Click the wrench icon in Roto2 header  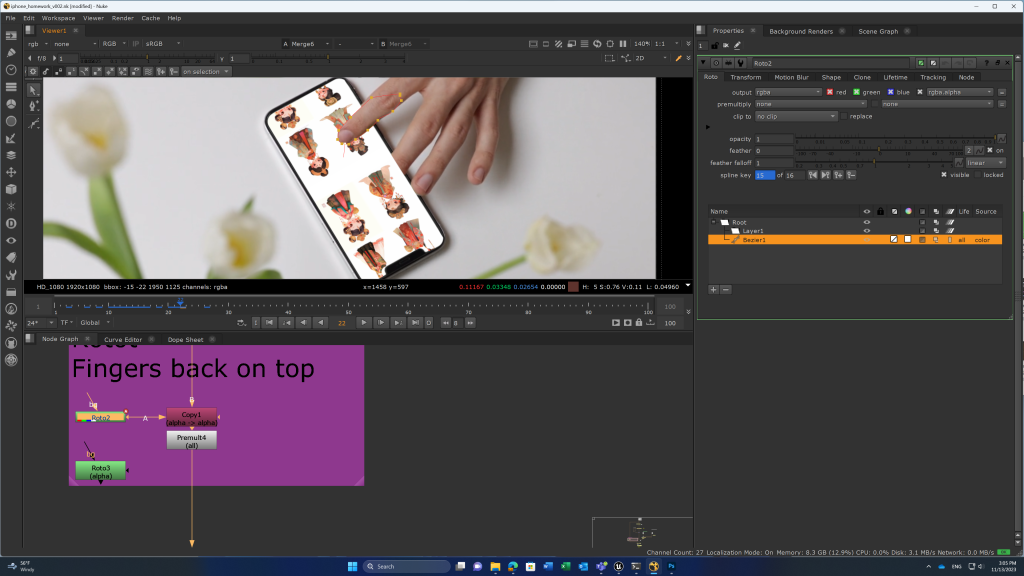[741, 63]
